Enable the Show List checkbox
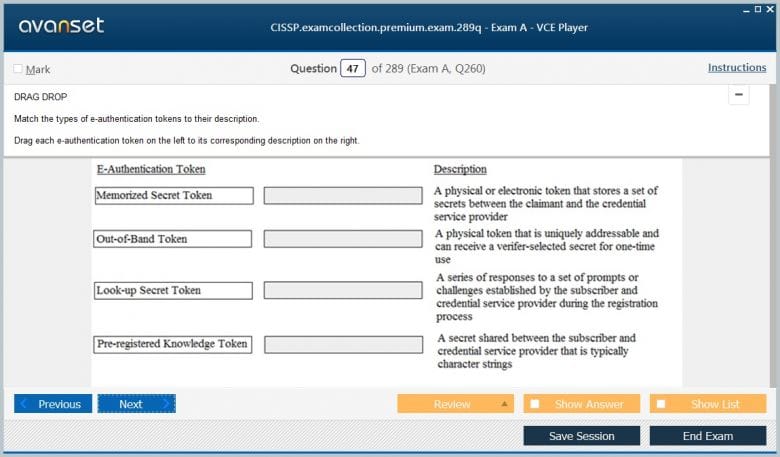This screenshot has height=457, width=780. [x=661, y=404]
